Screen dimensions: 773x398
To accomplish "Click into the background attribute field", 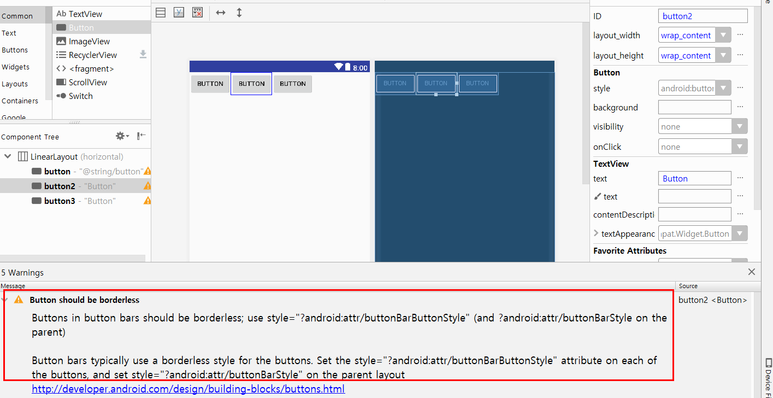I will [695, 107].
